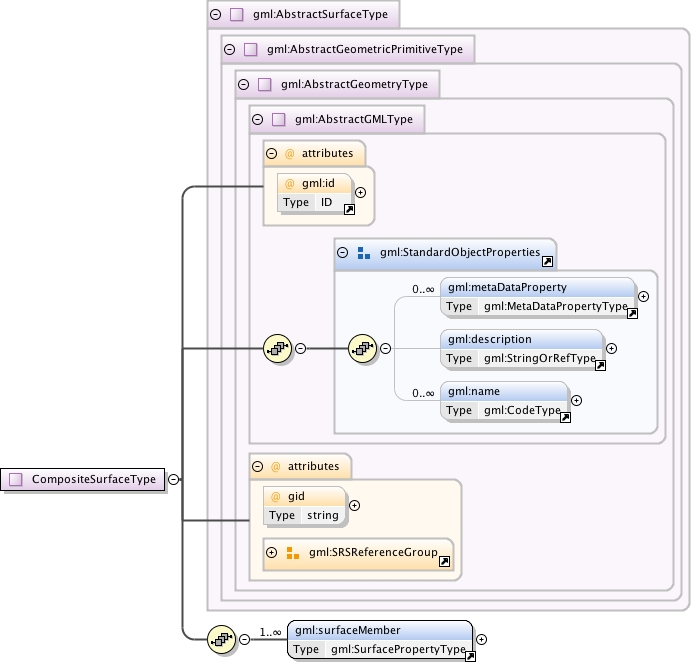Screen dimensions: 691x664
Task: Click the 1..∞ cardinality label of surfaceMember
Action: [270, 632]
